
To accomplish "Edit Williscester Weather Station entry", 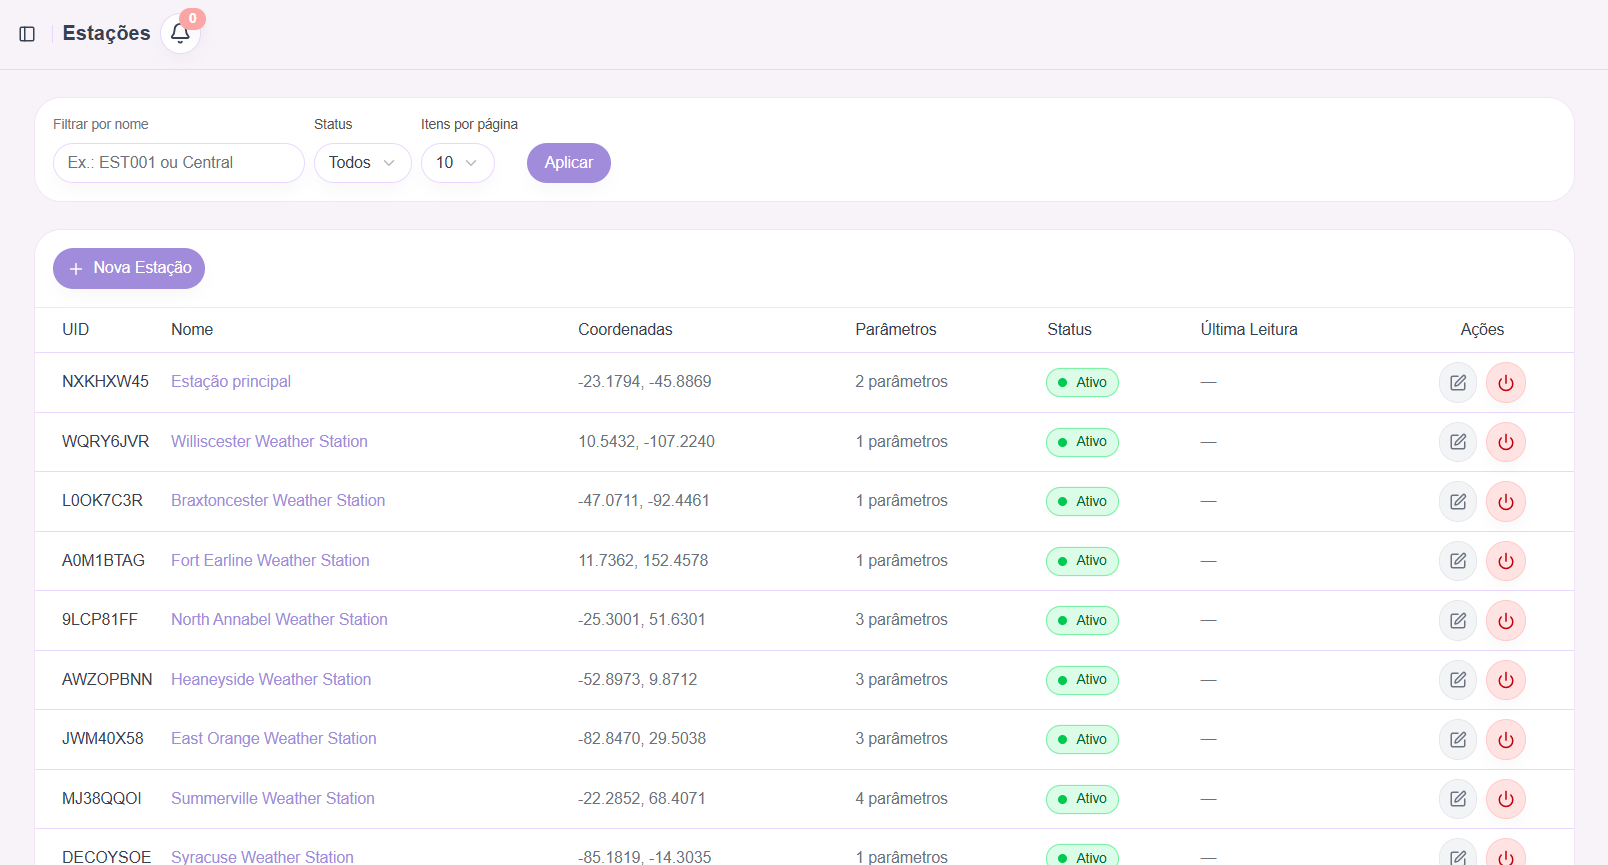I will [1457, 442].
